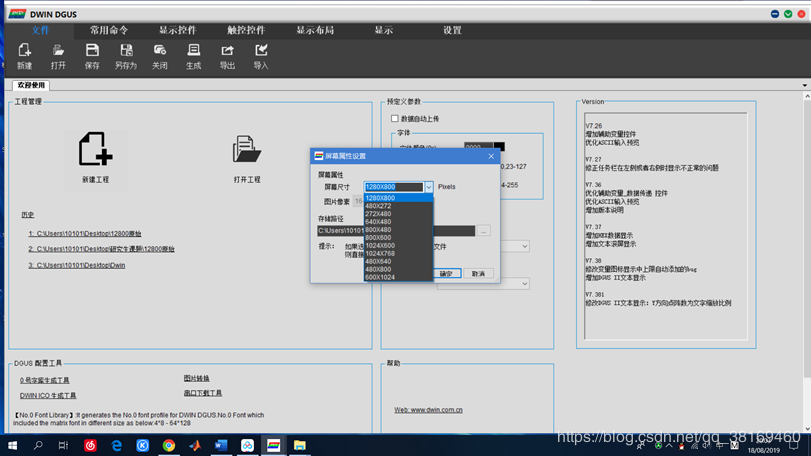Visit the www.dwin.com.cn web link
The width and height of the screenshot is (811, 456).
click(428, 410)
